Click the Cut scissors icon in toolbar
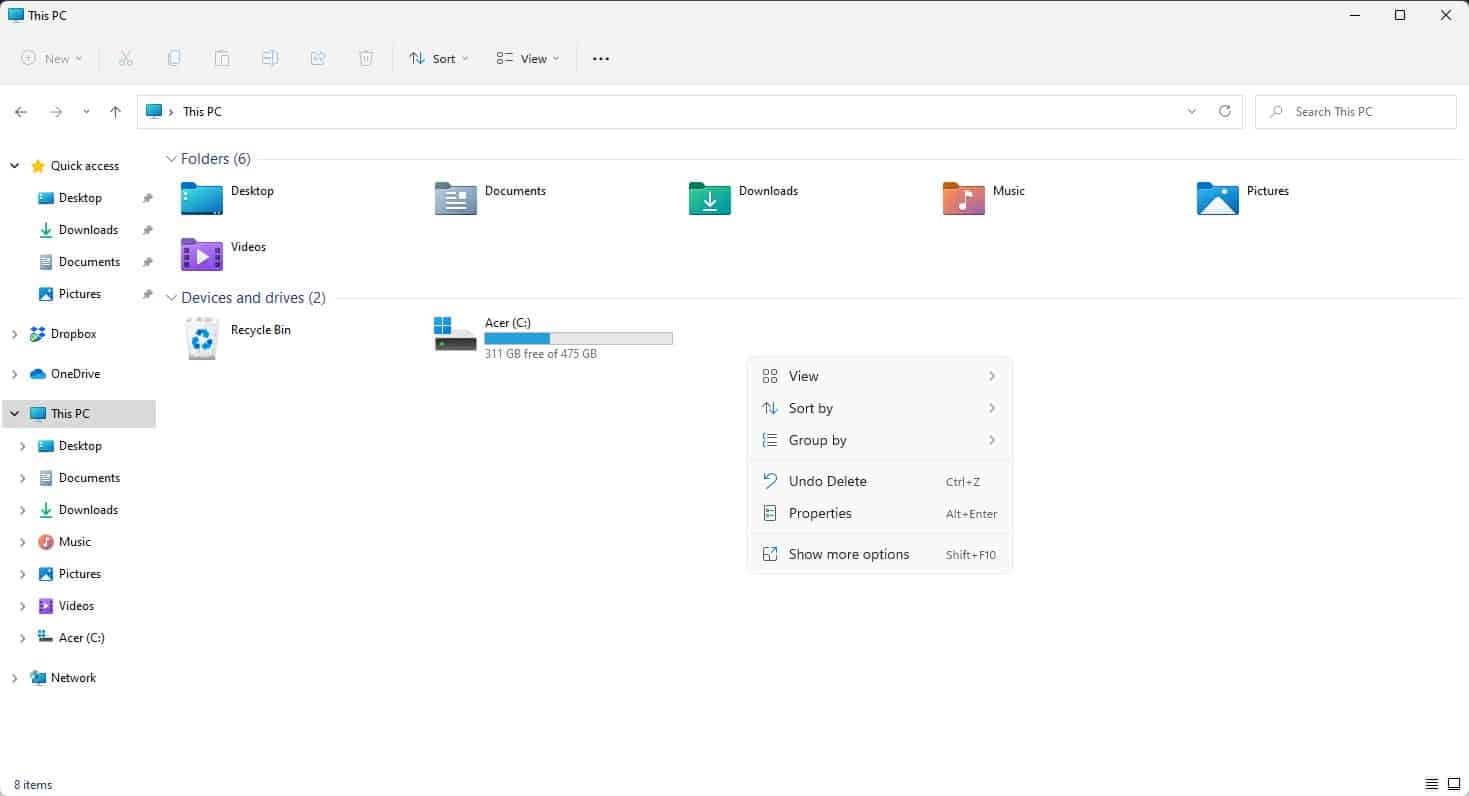The width and height of the screenshot is (1469, 796). coord(125,59)
